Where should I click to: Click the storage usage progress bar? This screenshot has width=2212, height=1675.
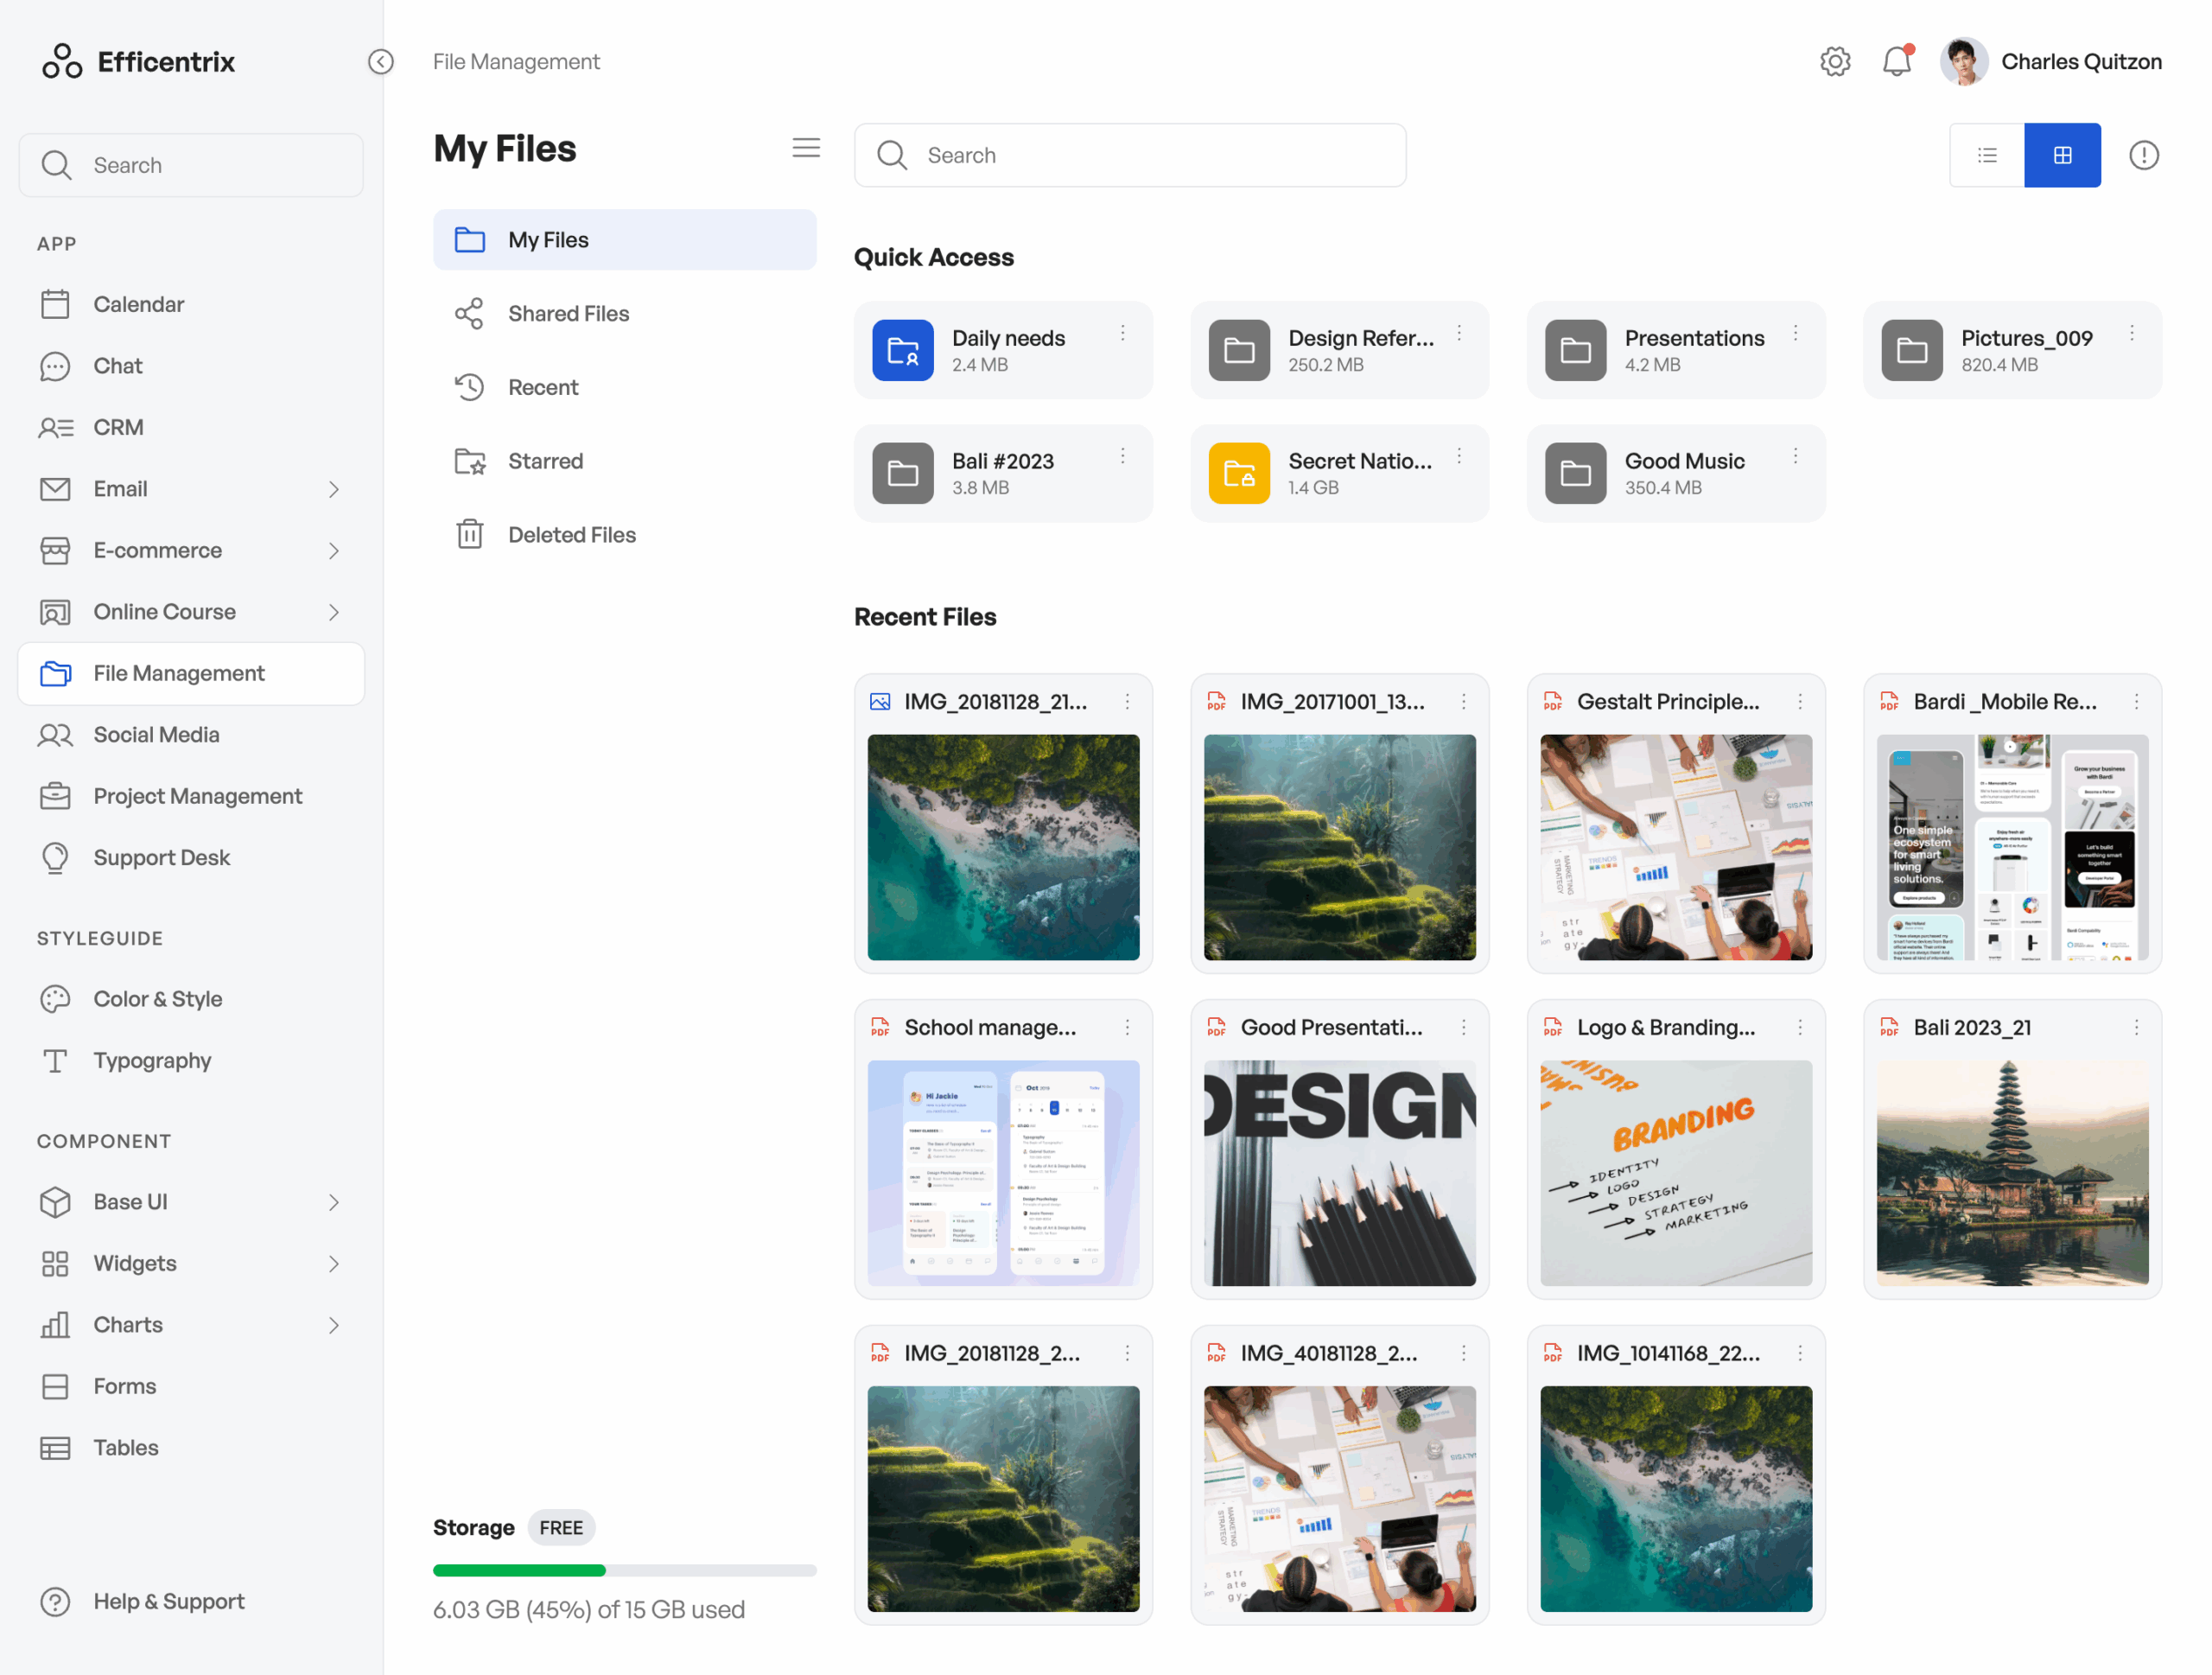[625, 1570]
